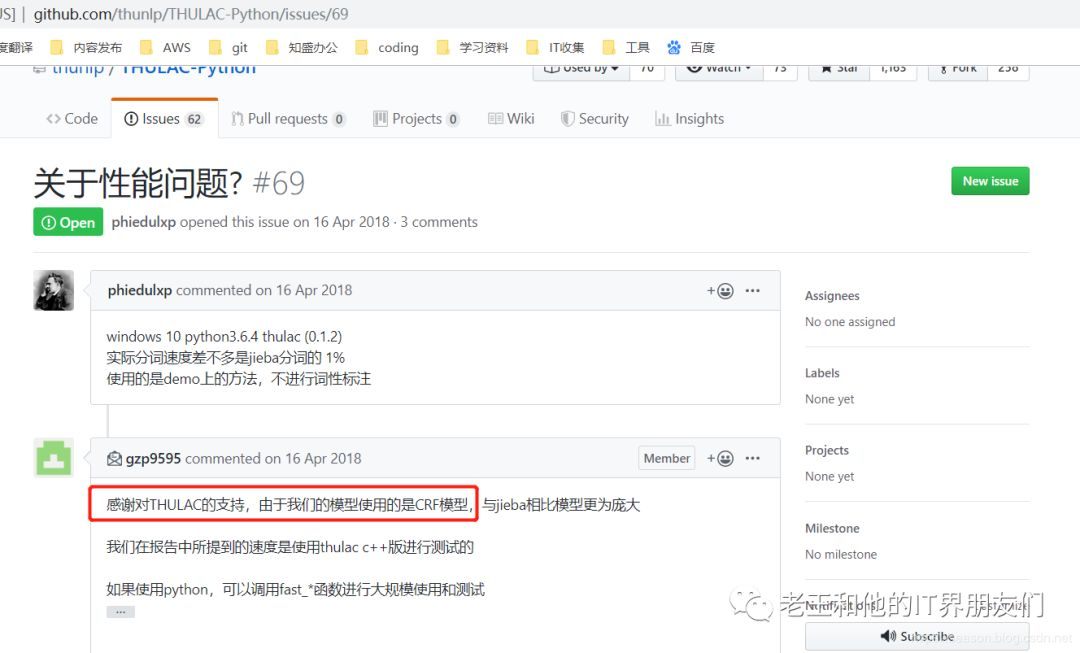This screenshot has height=653, width=1080.
Task: Open gzp9595 author link in second comment
Action: (153, 458)
